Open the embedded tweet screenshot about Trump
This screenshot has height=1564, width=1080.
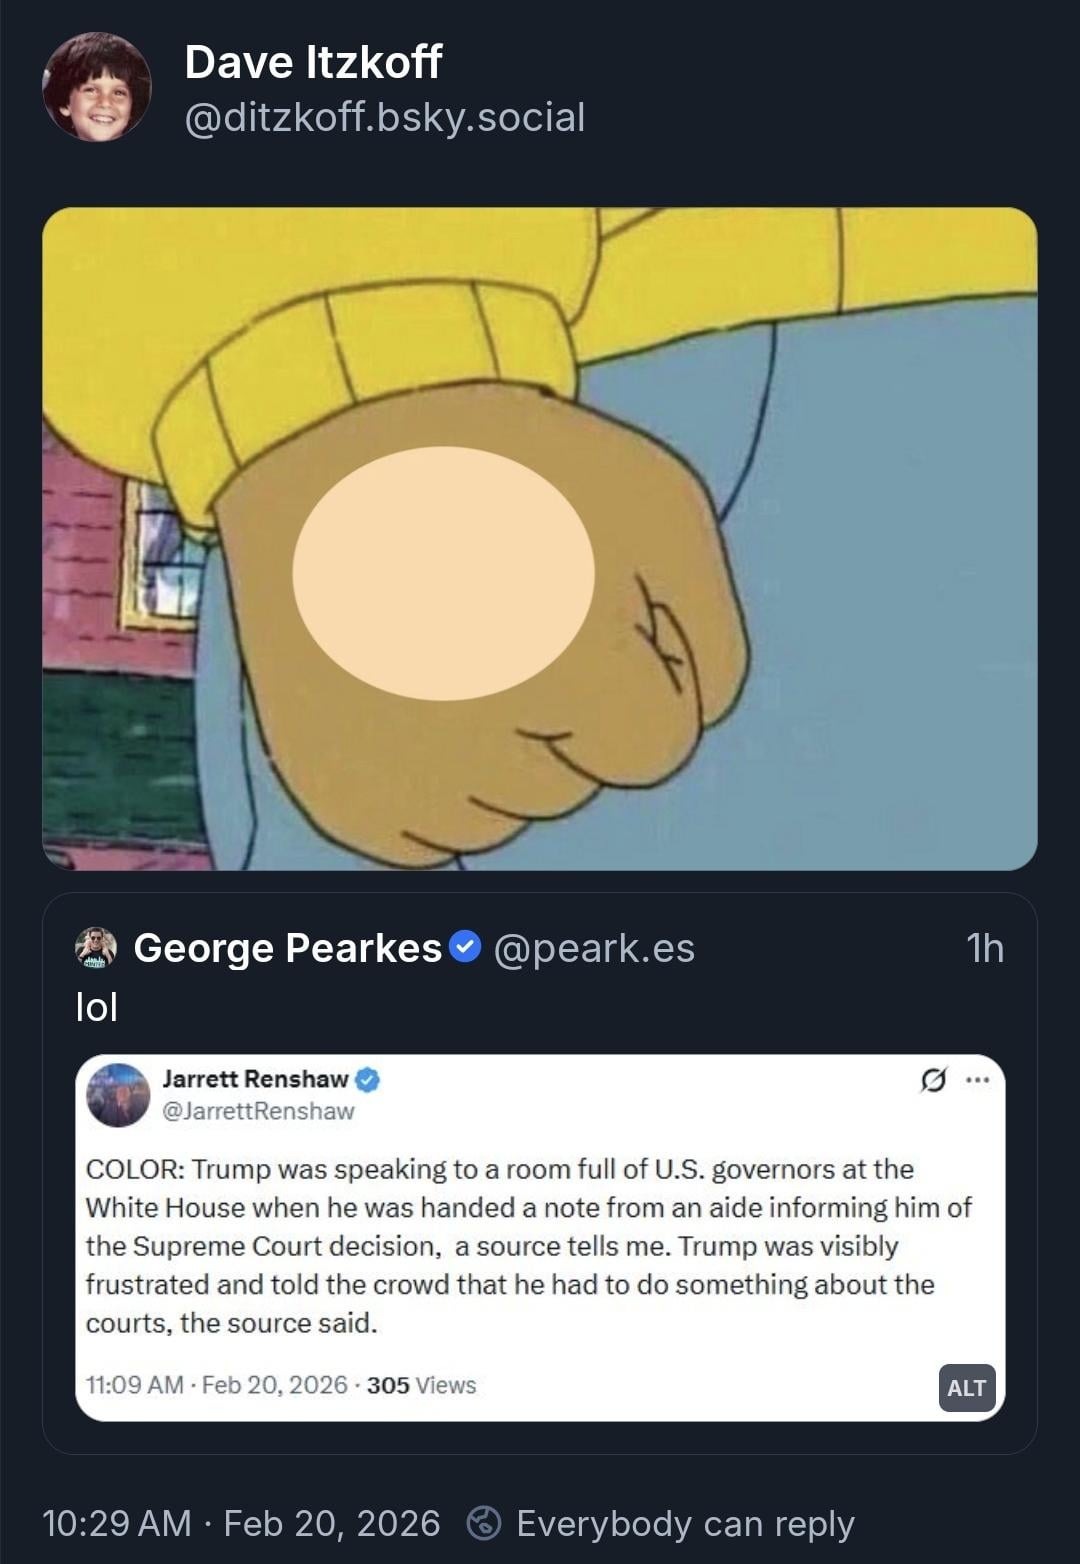click(540, 1238)
